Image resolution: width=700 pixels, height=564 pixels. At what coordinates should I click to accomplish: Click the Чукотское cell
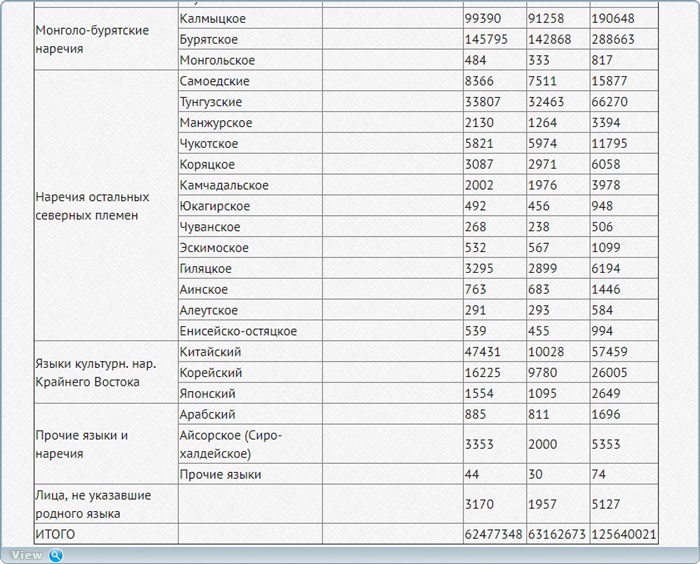click(250, 143)
